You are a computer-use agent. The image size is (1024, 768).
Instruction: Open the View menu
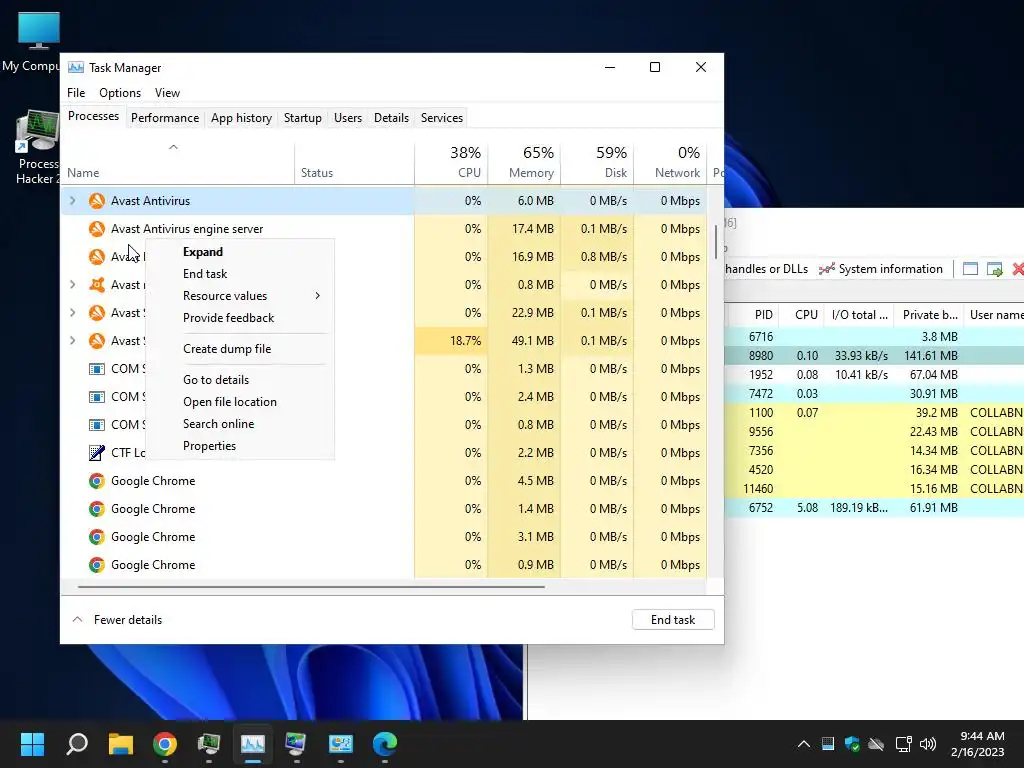pyautogui.click(x=167, y=93)
